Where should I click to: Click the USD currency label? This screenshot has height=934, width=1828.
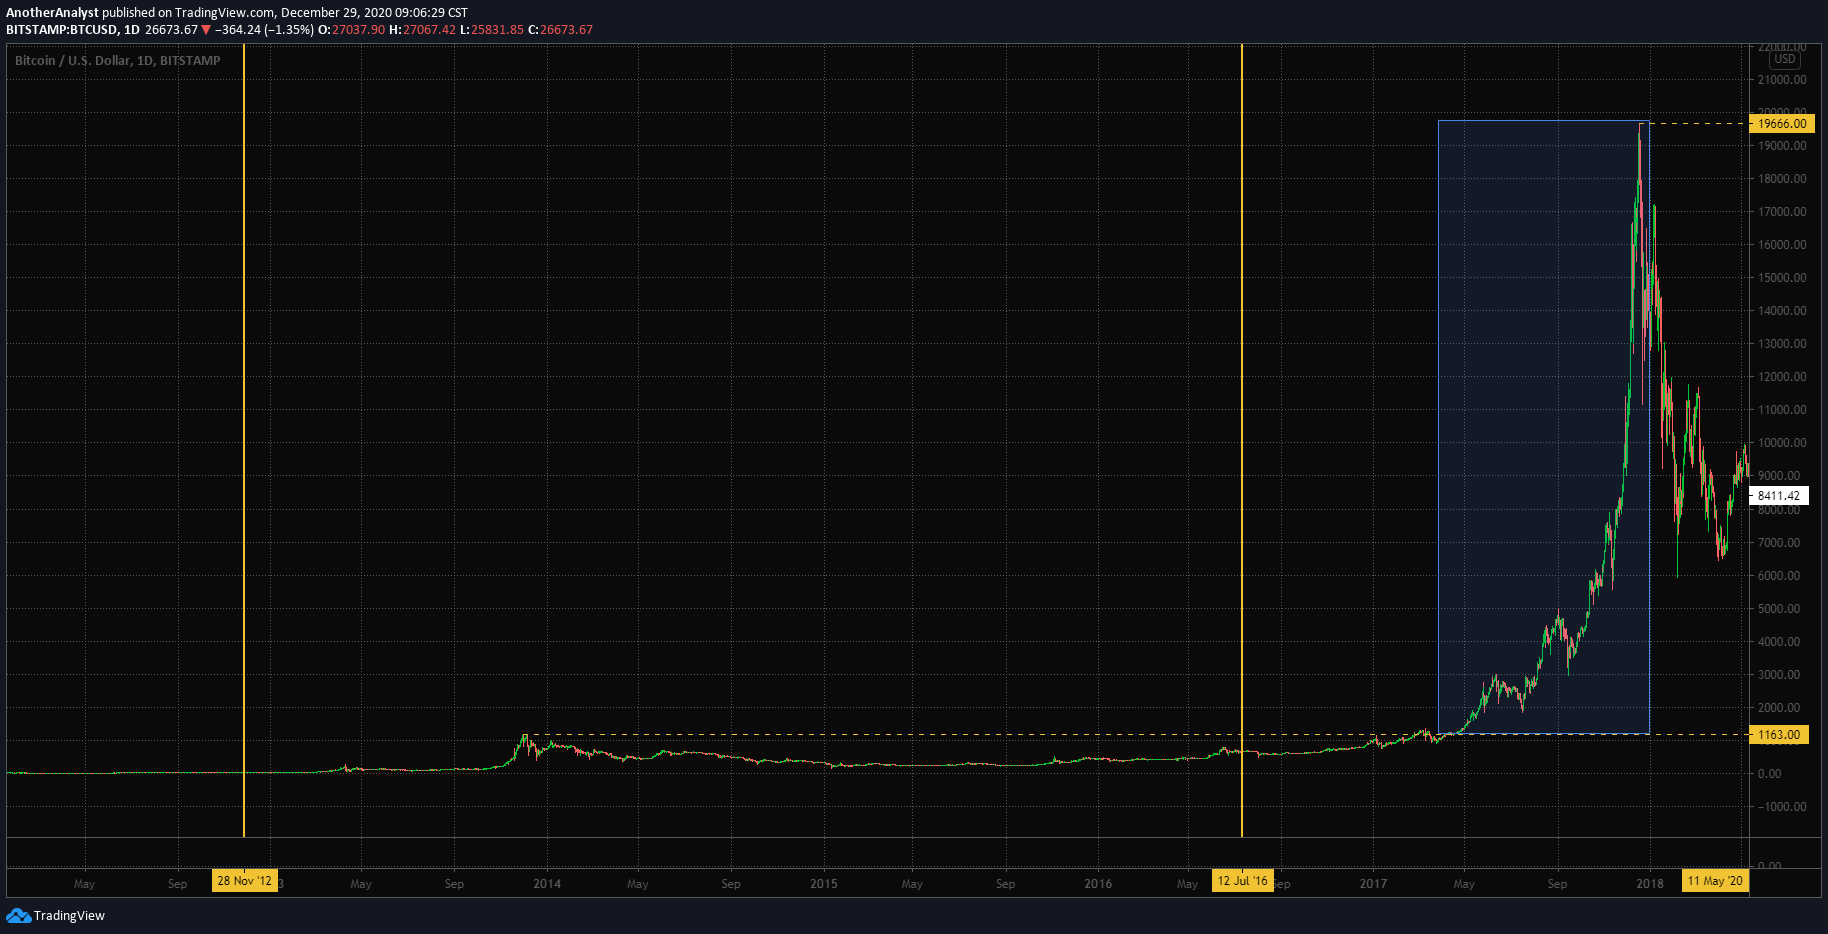coord(1785,59)
